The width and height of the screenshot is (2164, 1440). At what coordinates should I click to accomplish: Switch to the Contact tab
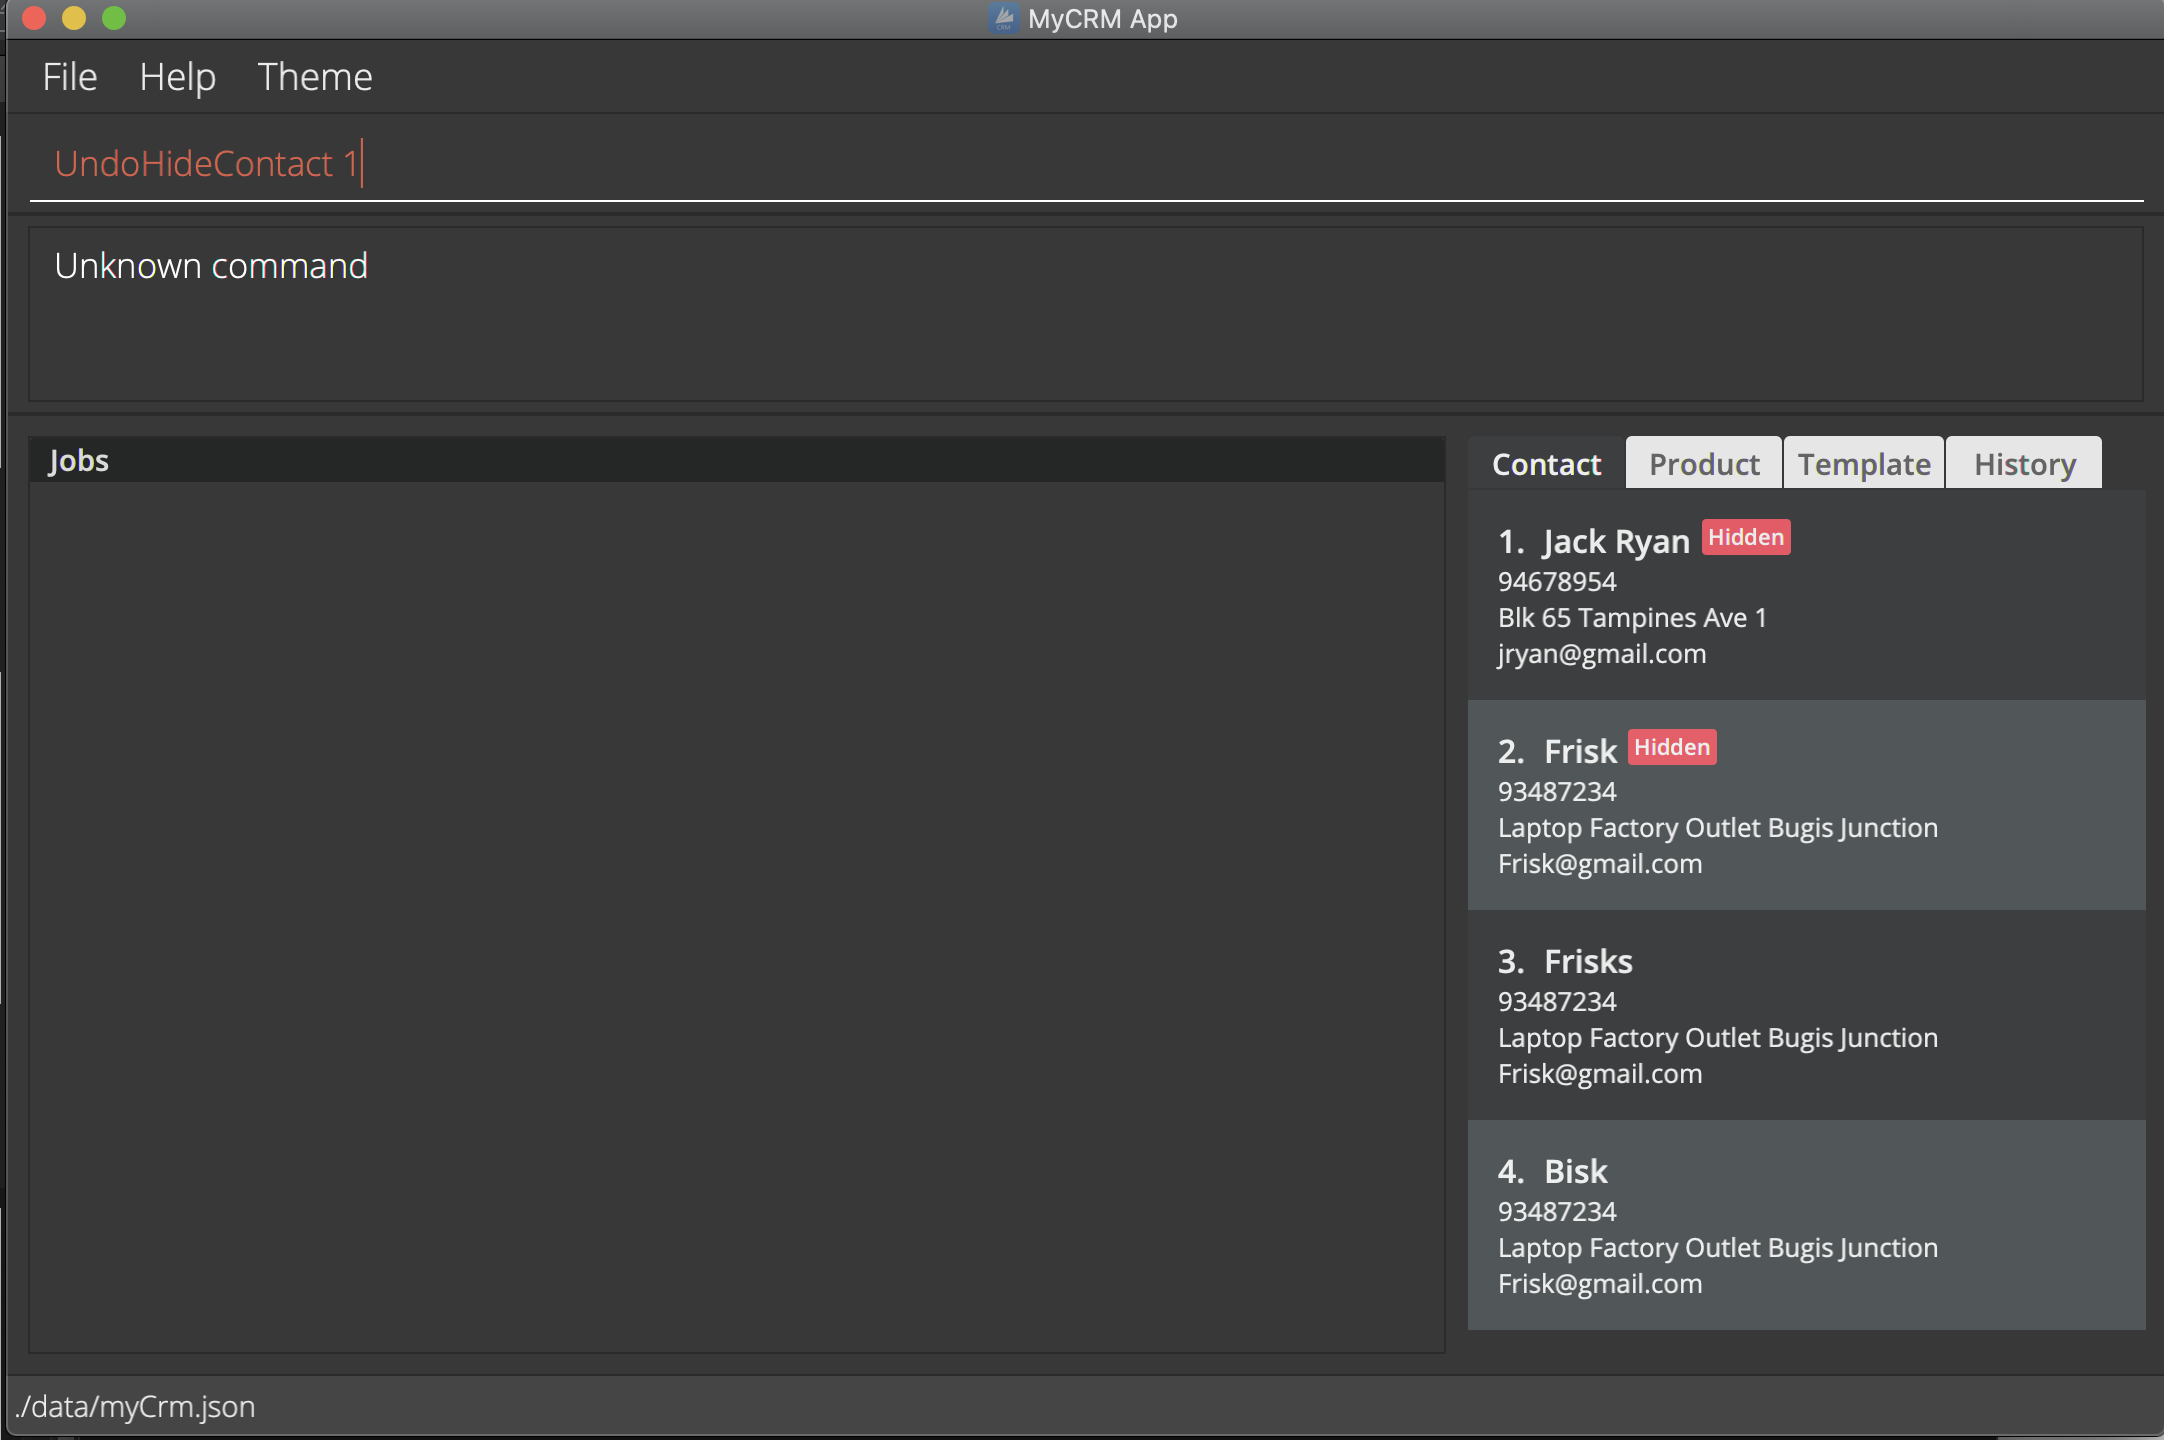click(x=1546, y=464)
